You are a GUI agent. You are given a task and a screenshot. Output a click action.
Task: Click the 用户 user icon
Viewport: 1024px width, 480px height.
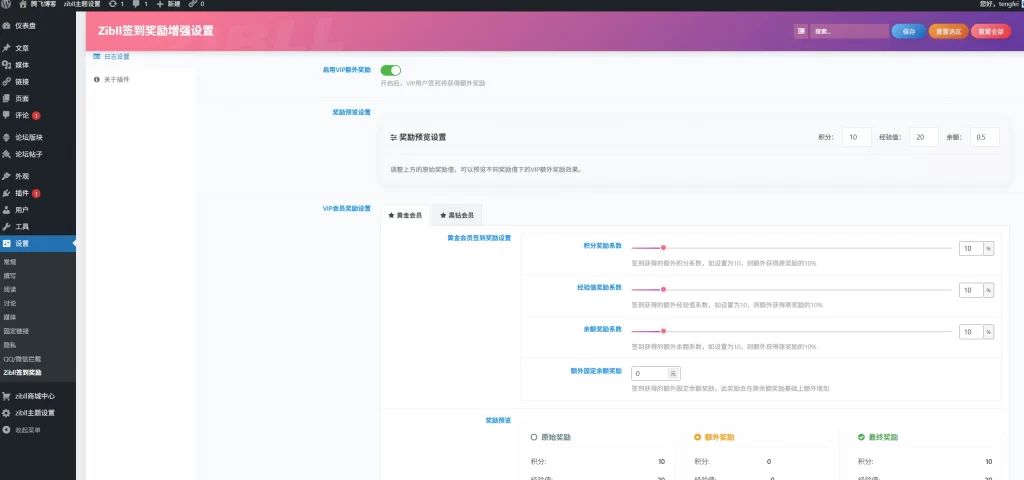(x=7, y=210)
